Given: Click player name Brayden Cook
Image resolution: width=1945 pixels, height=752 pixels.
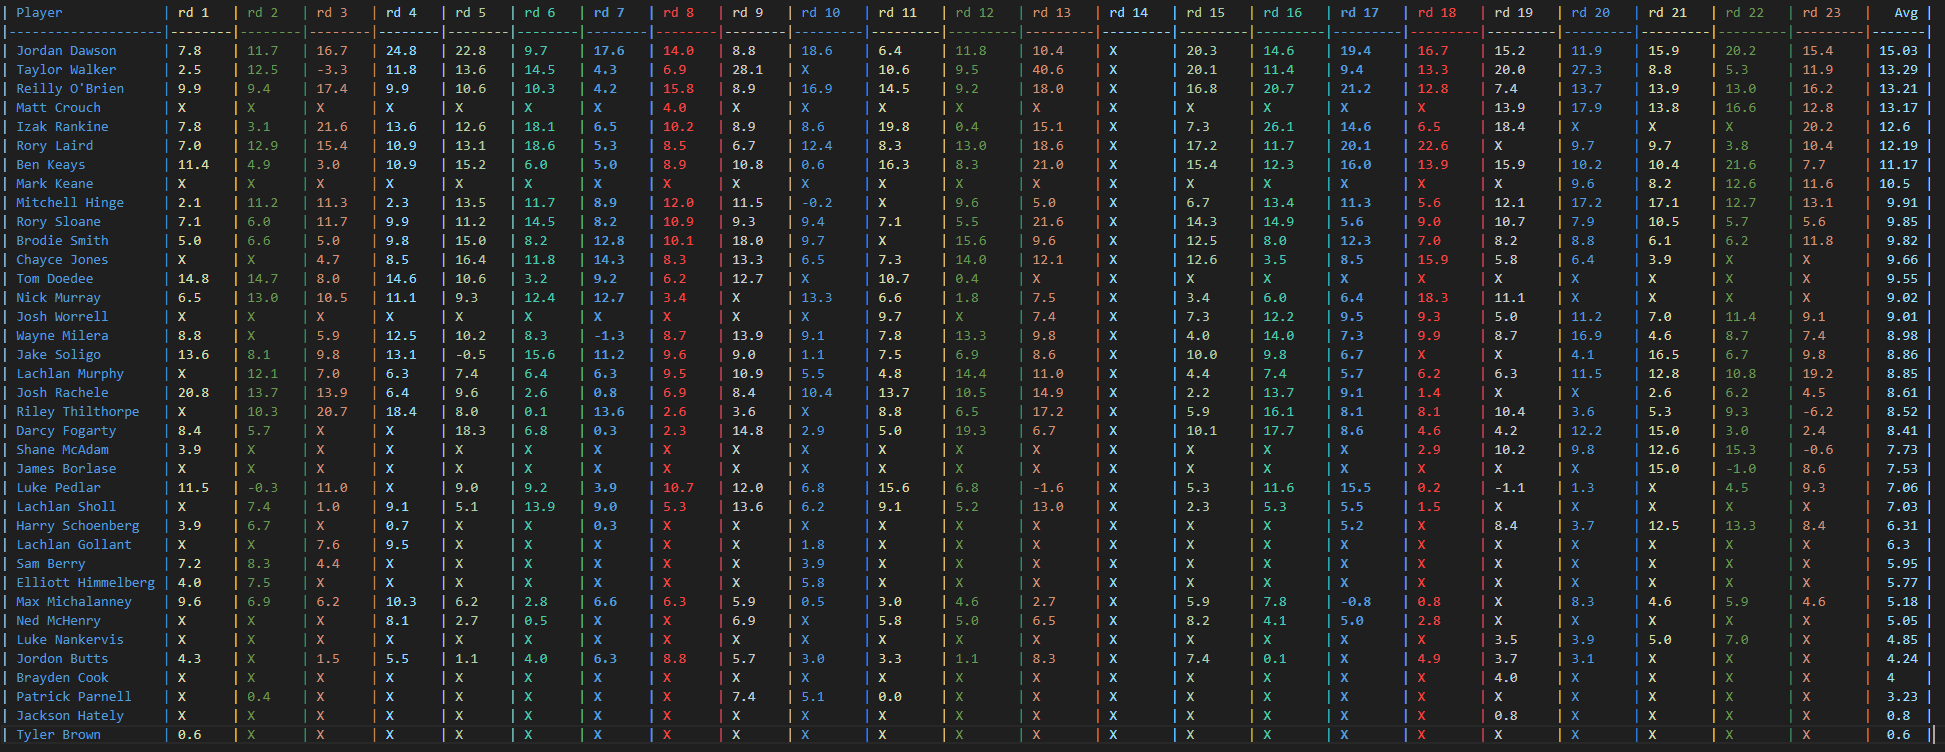Looking at the screenshot, I should coord(62,678).
